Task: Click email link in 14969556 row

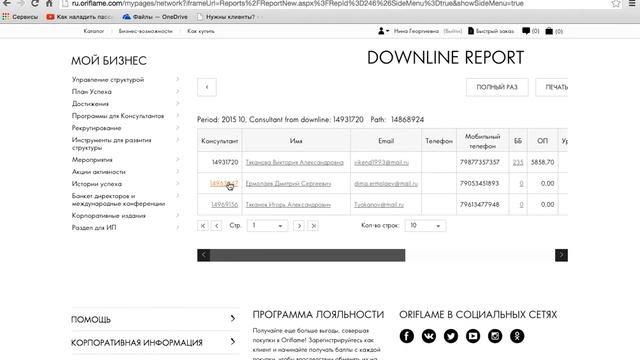Action: [x=379, y=204]
